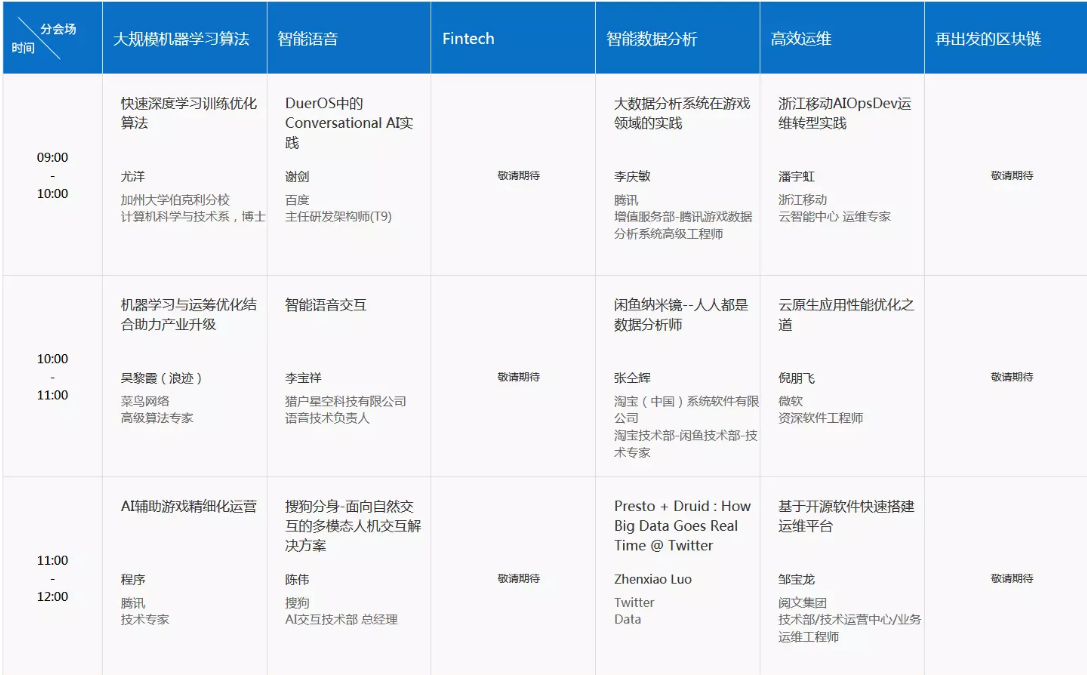Click speaker name 潘宇虹
The width and height of the screenshot is (1087, 675).
pyautogui.click(x=797, y=177)
